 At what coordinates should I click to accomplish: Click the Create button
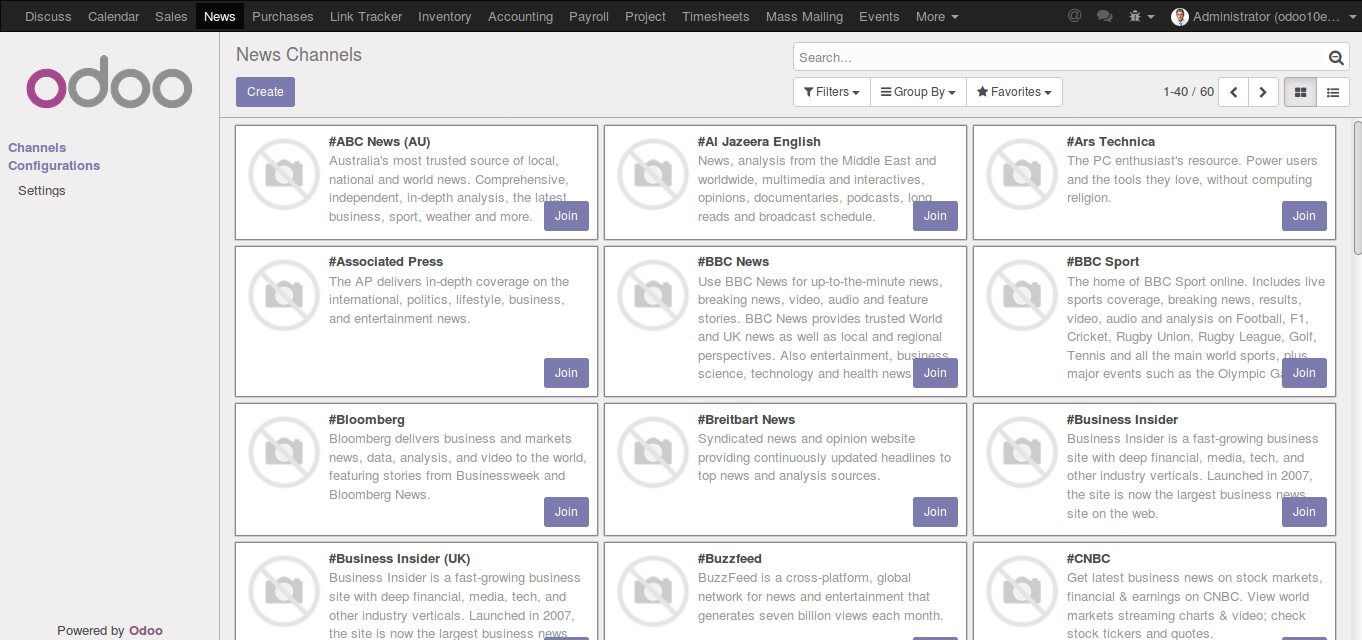(x=265, y=92)
